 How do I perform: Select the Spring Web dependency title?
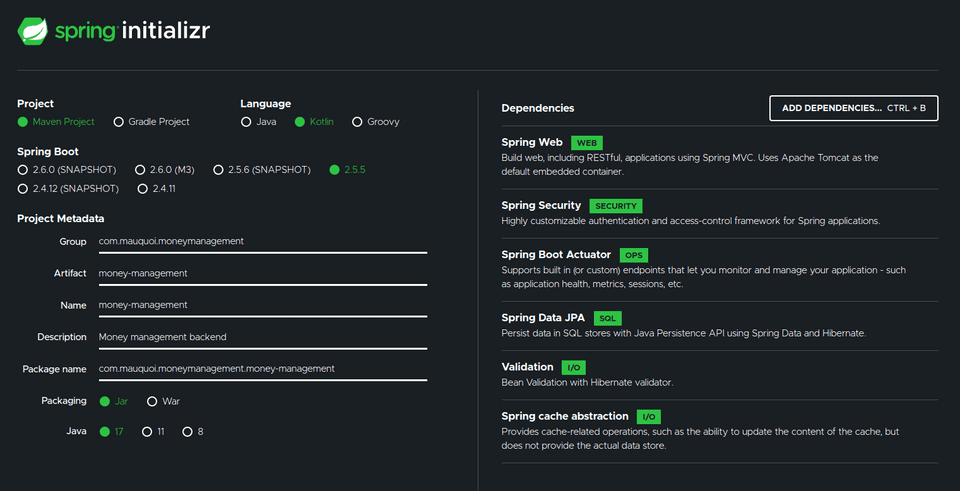pos(531,142)
